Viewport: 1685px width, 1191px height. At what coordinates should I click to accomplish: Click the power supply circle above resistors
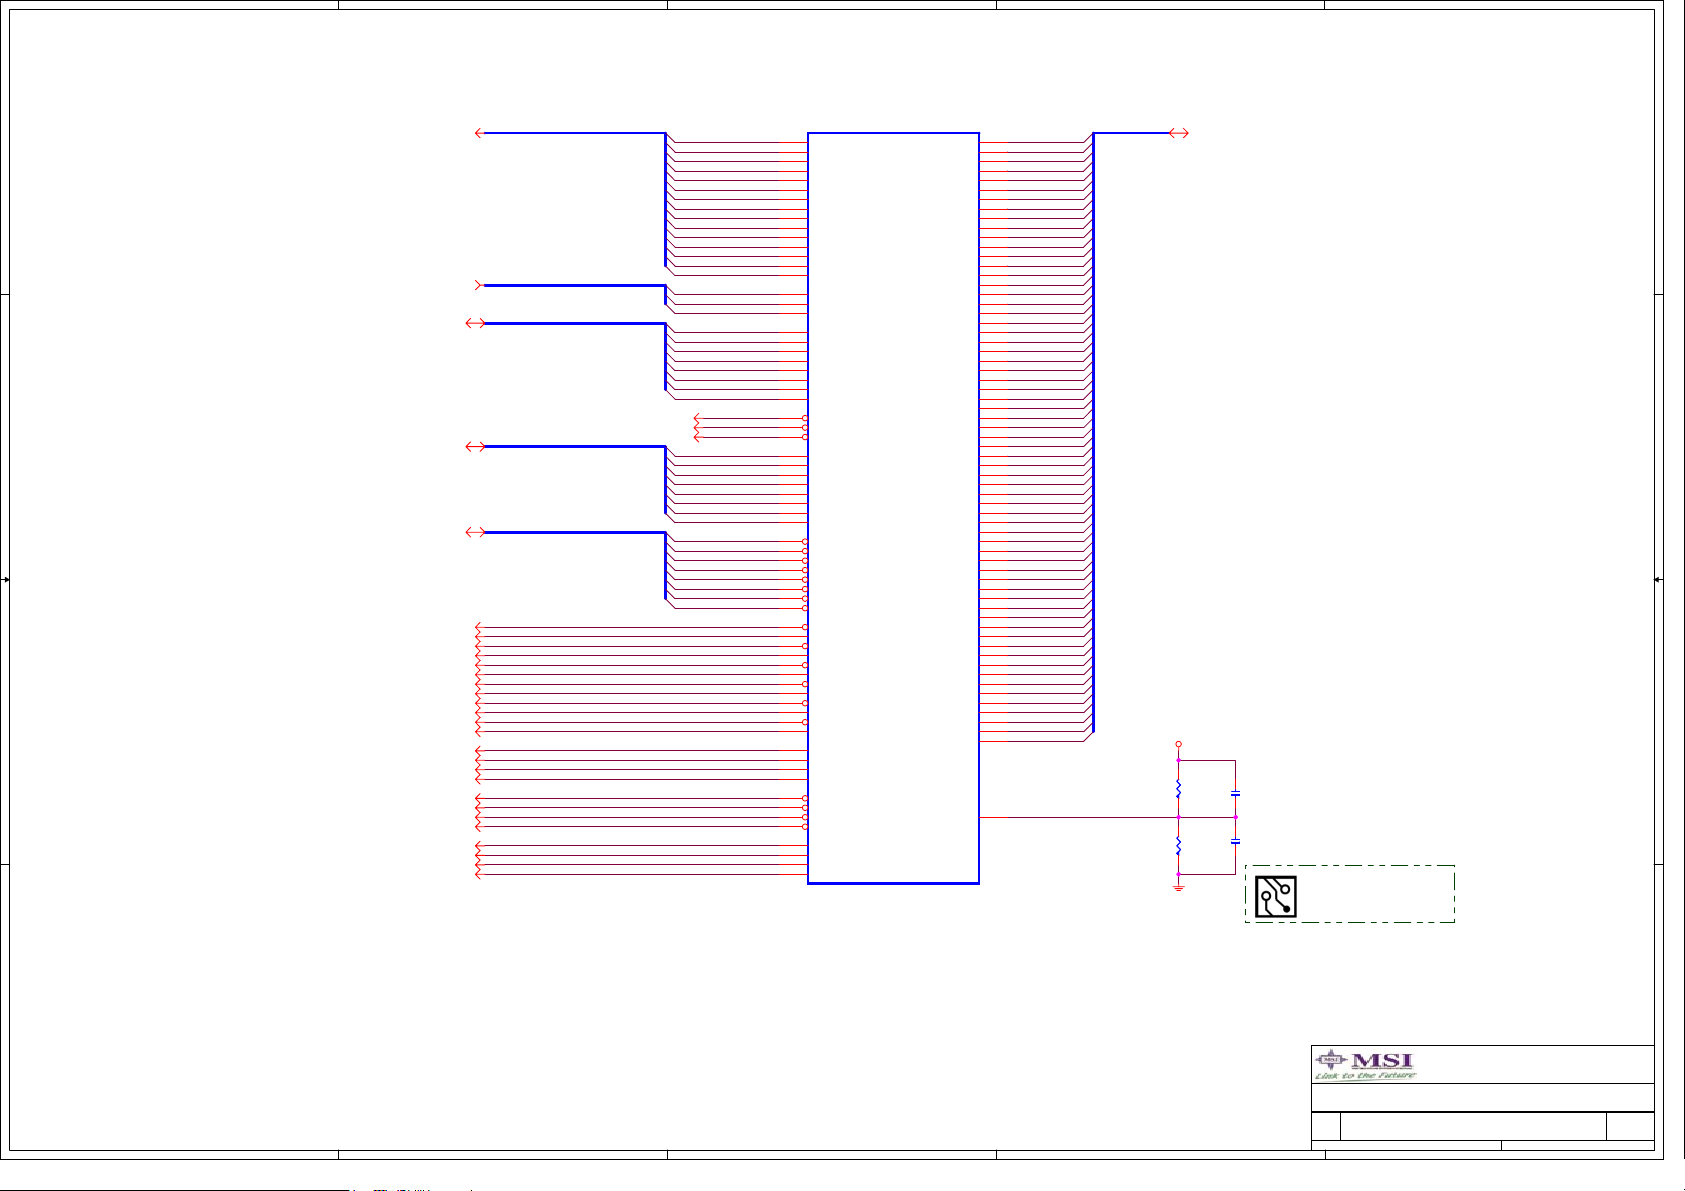point(1179,745)
